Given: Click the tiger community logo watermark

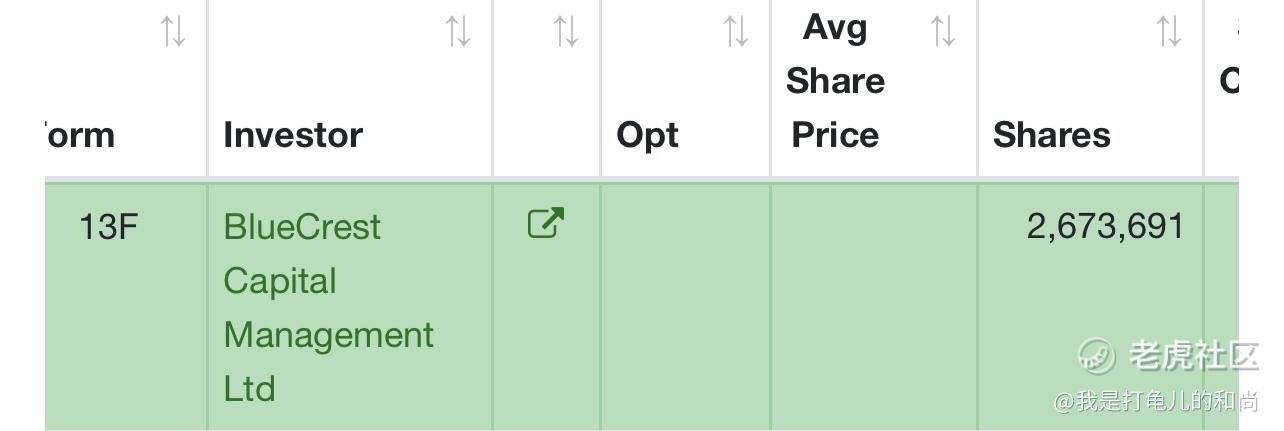Looking at the screenshot, I should click(1096, 354).
